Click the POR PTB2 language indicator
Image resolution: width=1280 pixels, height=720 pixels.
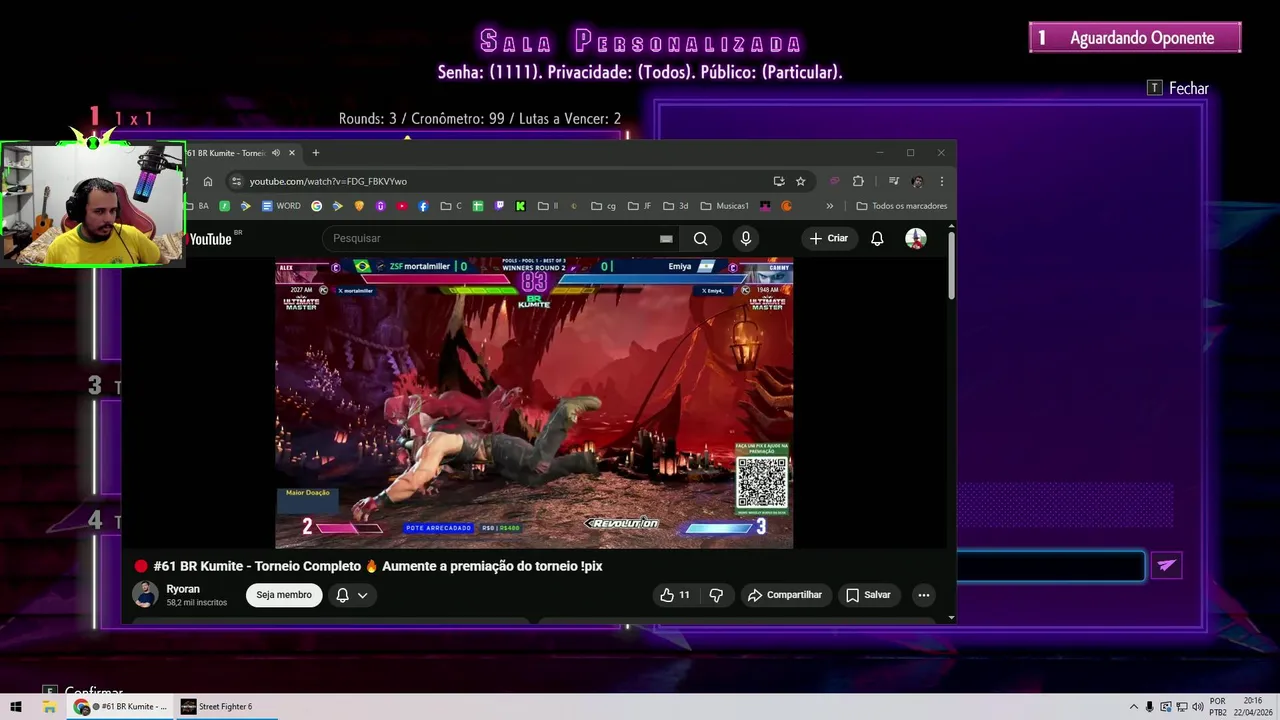pos(1218,707)
